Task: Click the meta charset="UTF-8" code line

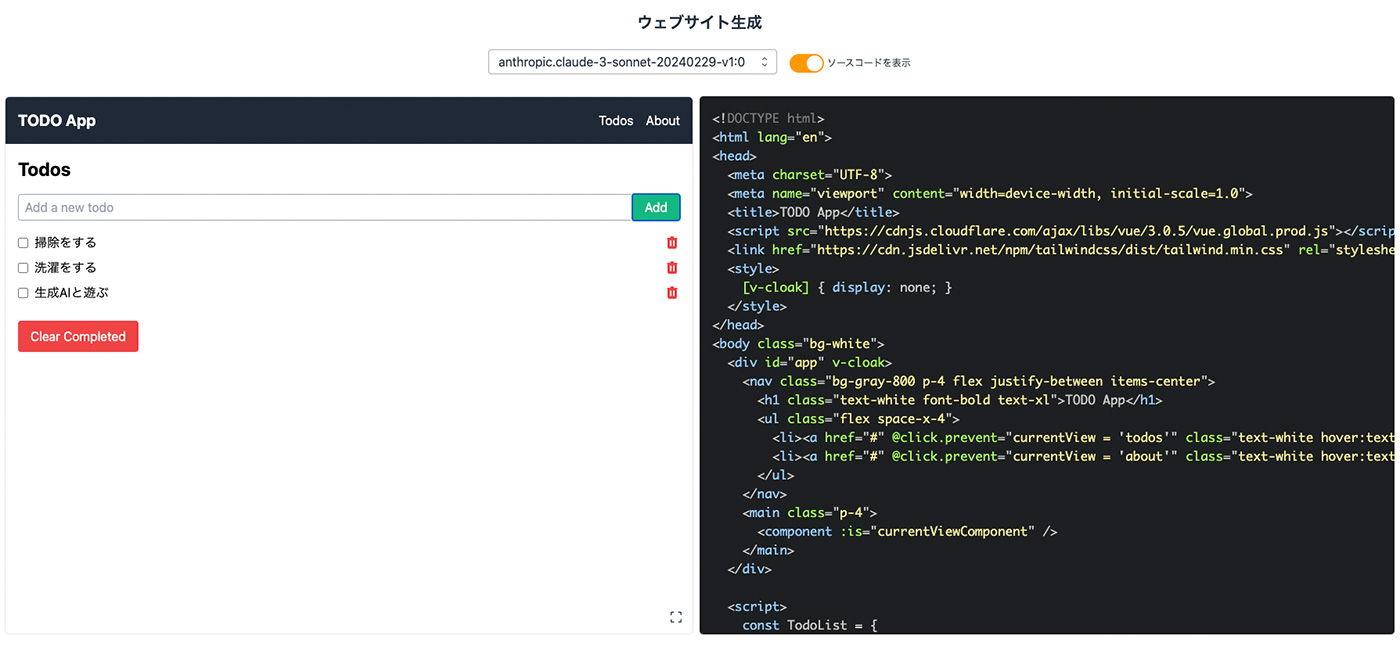Action: coord(810,174)
